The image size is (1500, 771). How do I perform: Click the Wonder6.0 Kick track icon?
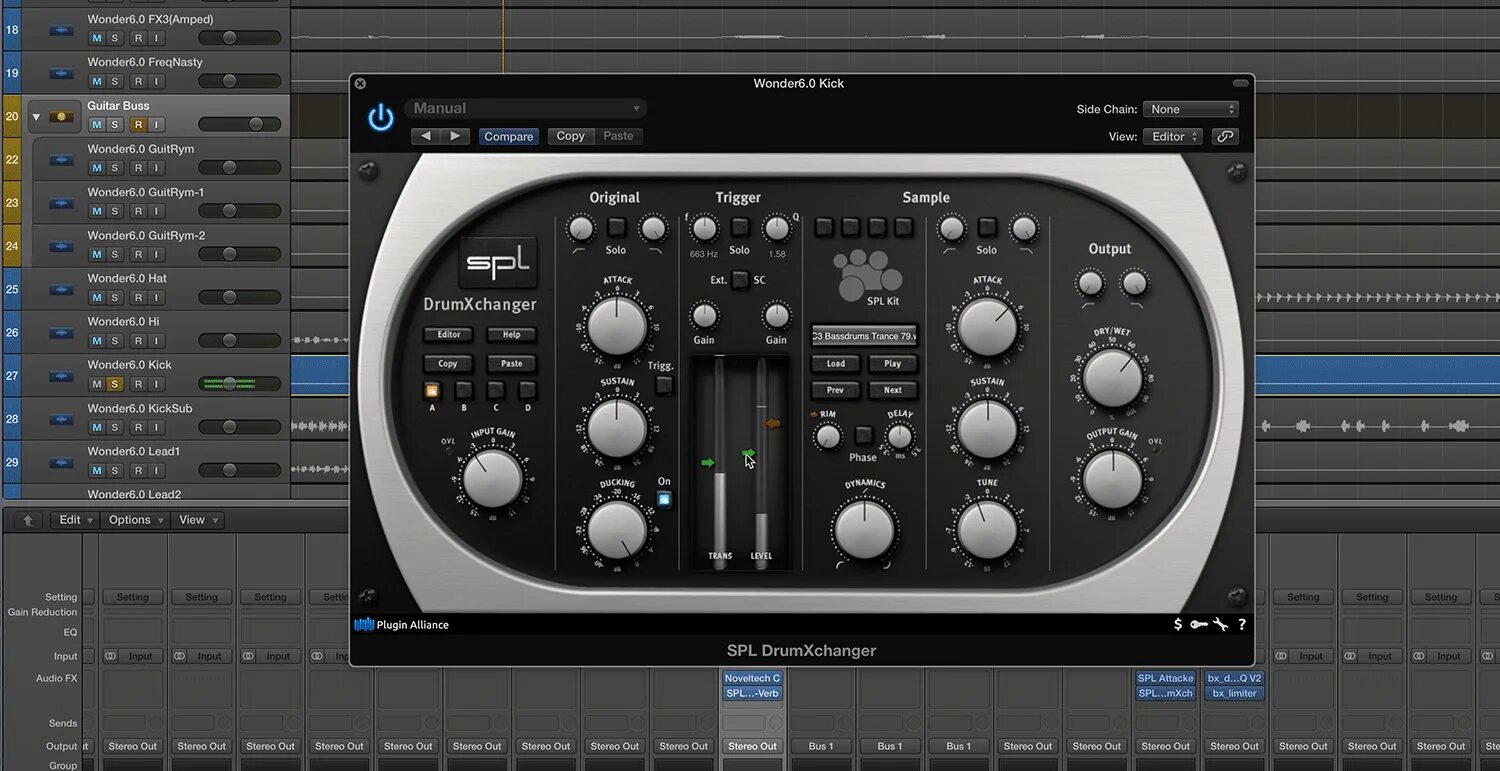(x=62, y=376)
